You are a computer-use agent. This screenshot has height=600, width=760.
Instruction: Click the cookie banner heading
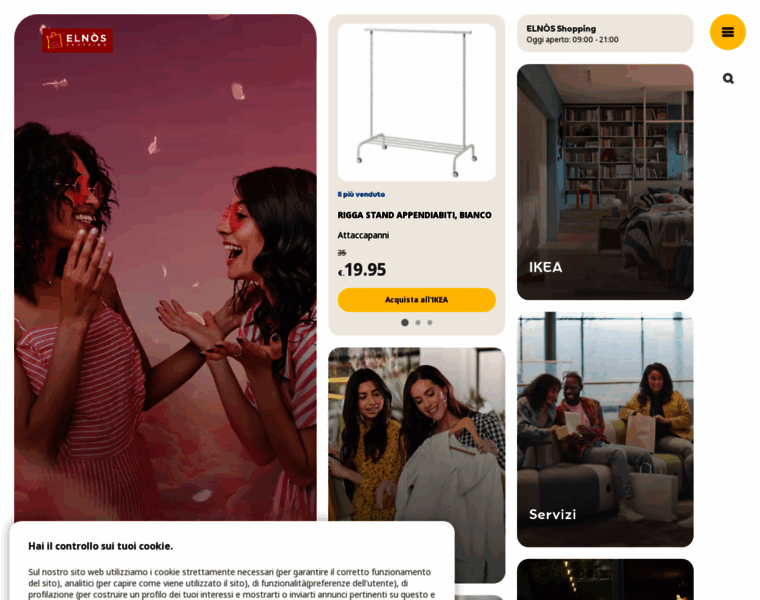point(100,546)
